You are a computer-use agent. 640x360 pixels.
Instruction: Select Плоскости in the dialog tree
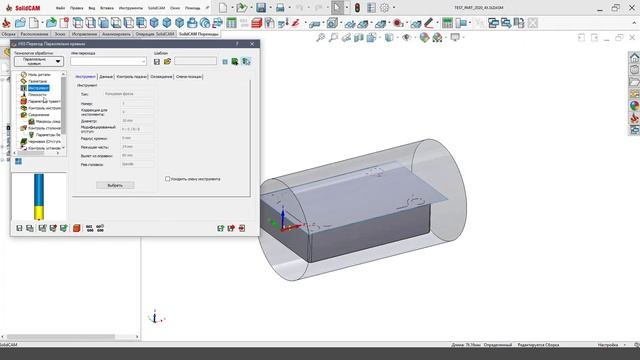coord(37,94)
